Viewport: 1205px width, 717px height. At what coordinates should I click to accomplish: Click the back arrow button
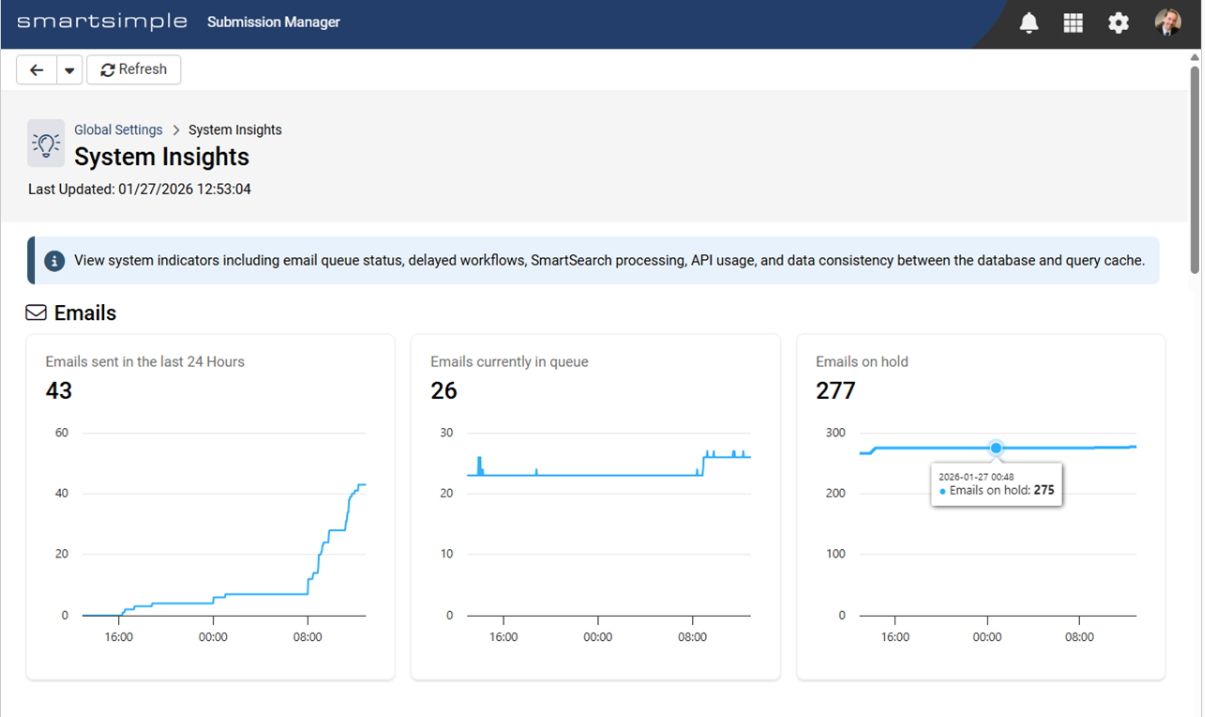(x=37, y=70)
